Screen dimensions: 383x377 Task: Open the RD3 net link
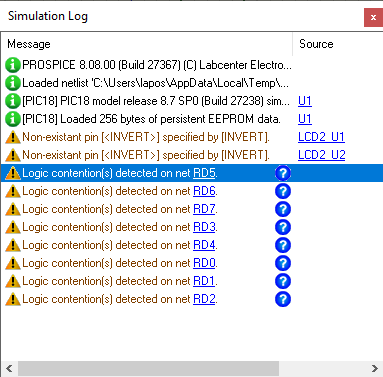click(x=204, y=227)
